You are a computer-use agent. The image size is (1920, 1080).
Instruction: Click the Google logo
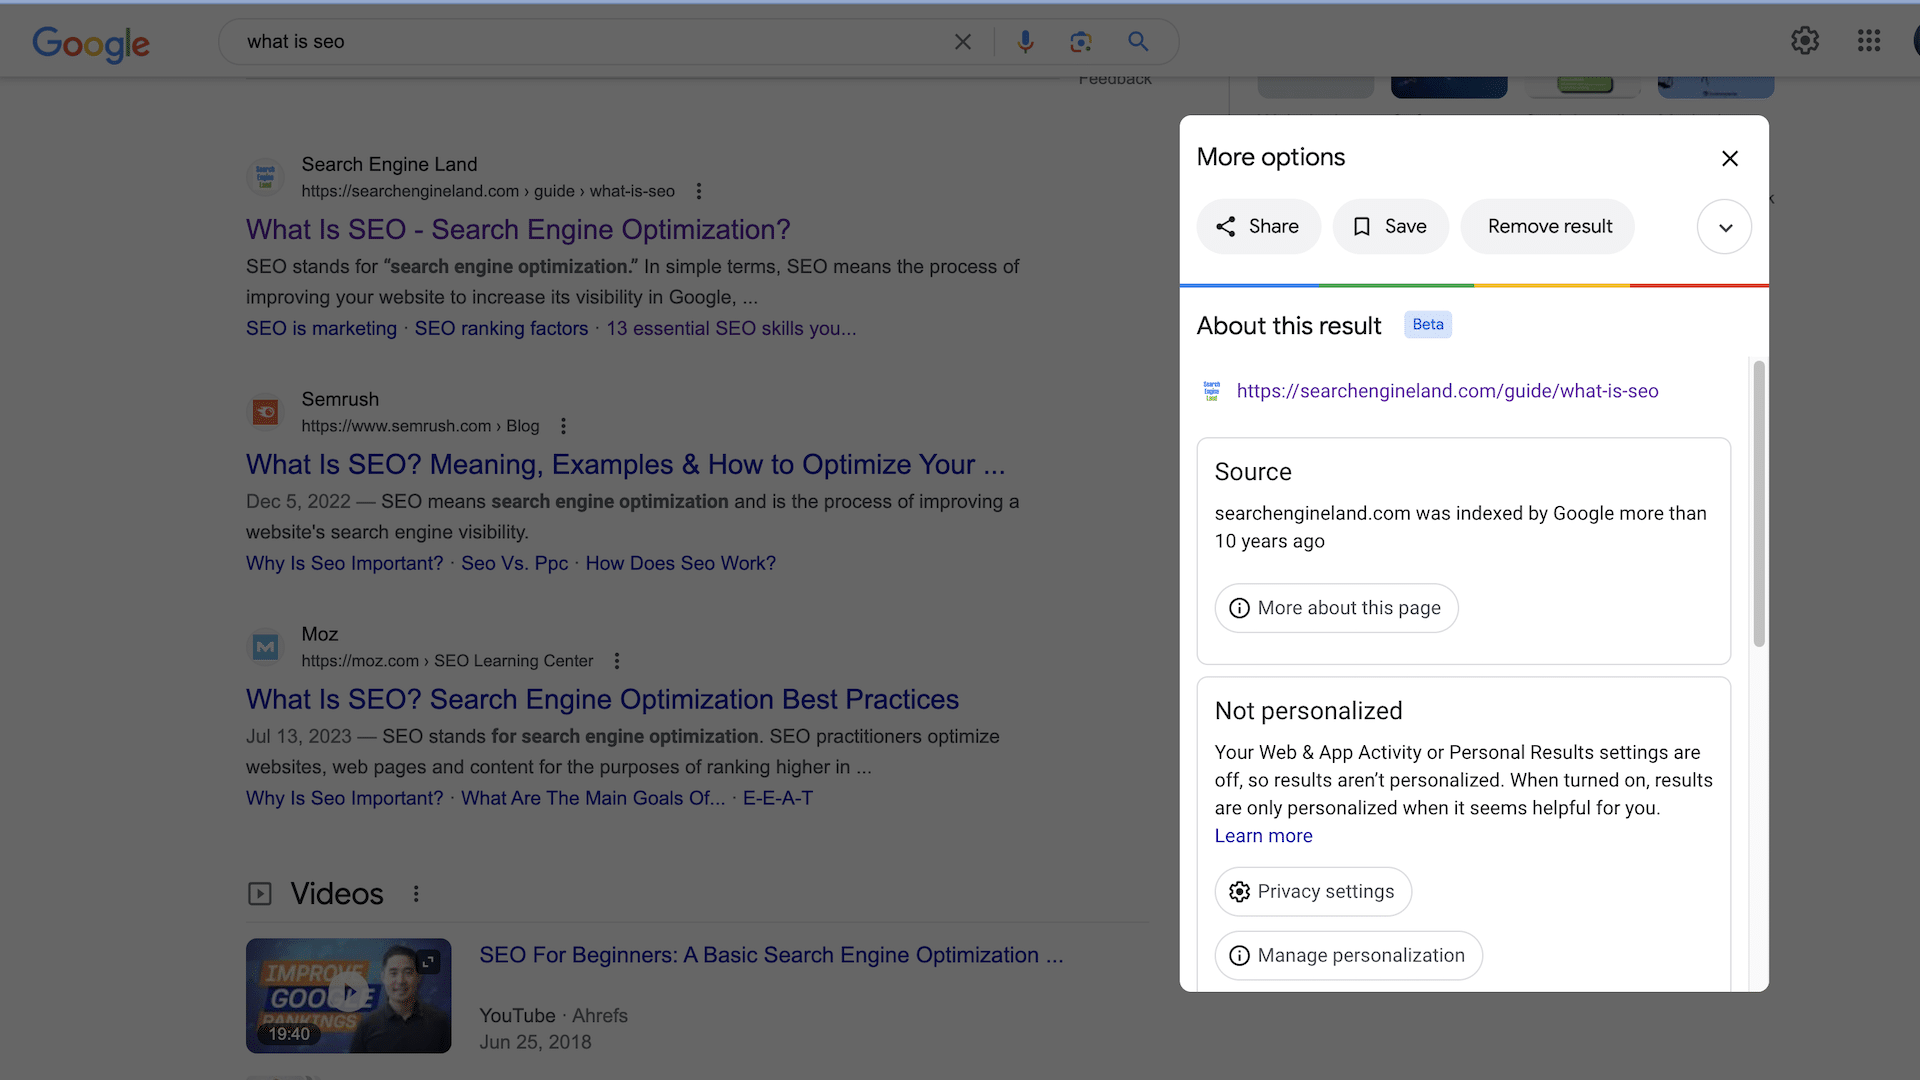coord(91,43)
